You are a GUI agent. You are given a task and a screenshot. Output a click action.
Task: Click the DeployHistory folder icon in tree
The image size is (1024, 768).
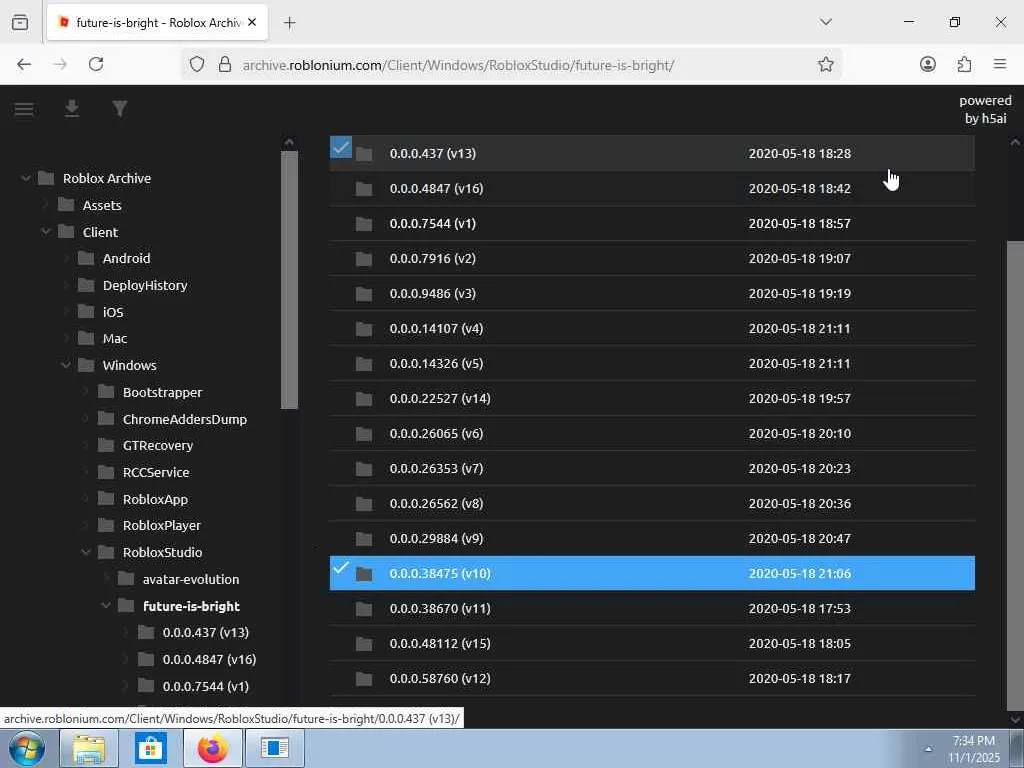(x=86, y=285)
